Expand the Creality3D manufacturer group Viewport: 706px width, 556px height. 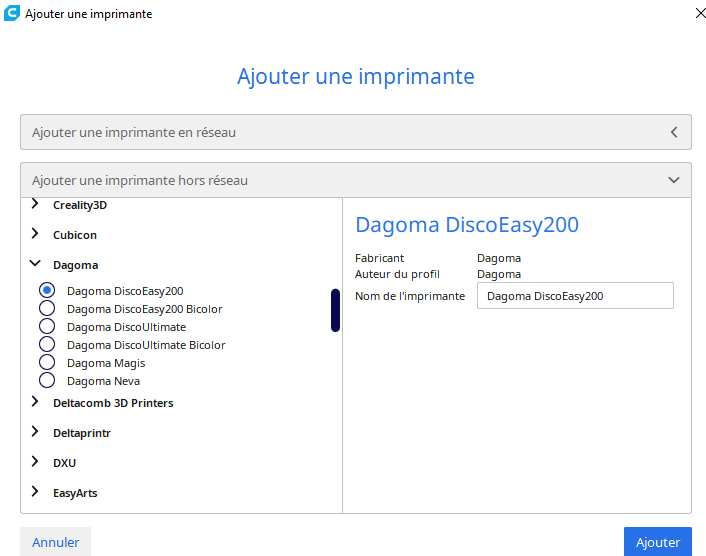[x=35, y=204]
